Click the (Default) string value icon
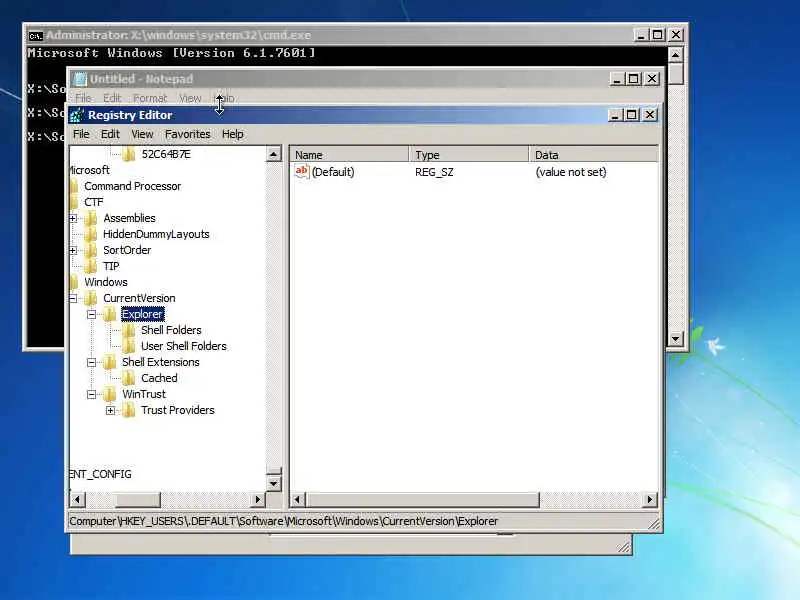This screenshot has width=800, height=600. coord(302,171)
